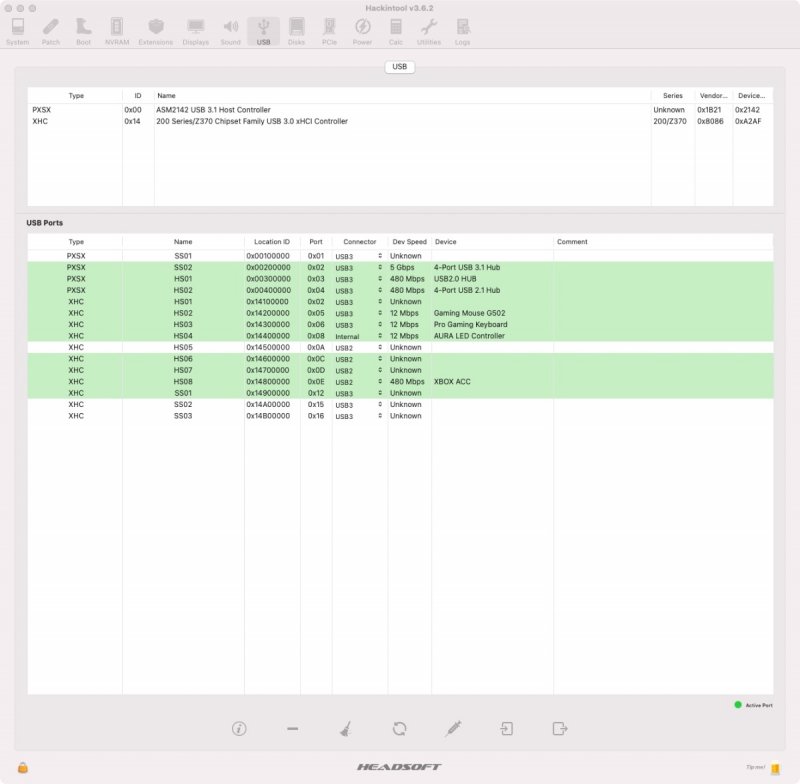Click the info icon in bottom toolbar
Screen dimensions: 800x784
pos(239,728)
